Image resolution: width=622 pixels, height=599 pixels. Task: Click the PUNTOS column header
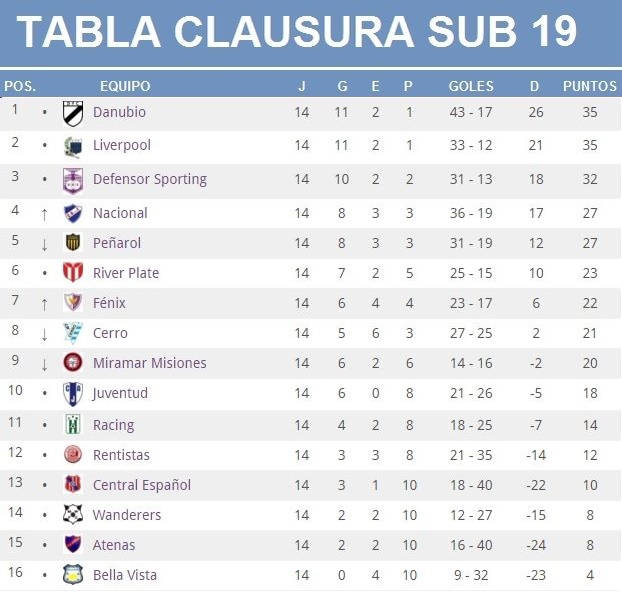tap(590, 86)
